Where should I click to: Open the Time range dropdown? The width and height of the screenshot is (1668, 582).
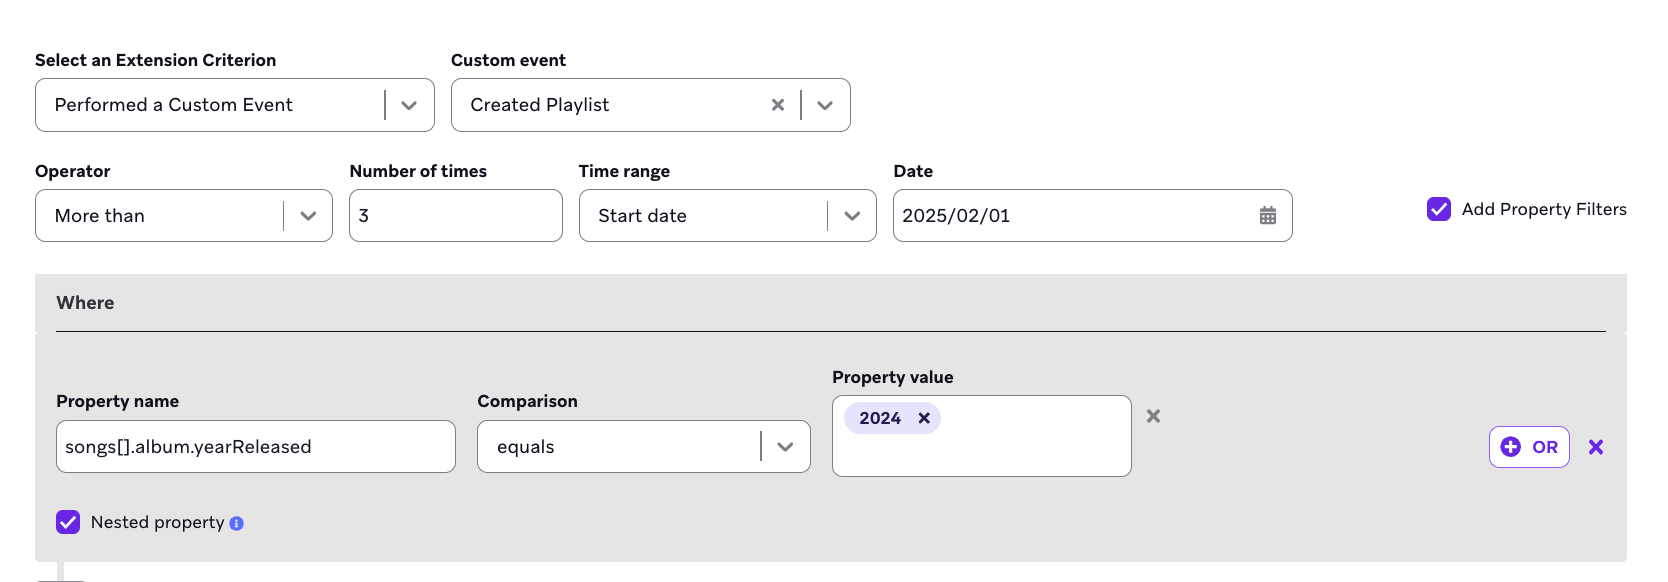coord(852,216)
